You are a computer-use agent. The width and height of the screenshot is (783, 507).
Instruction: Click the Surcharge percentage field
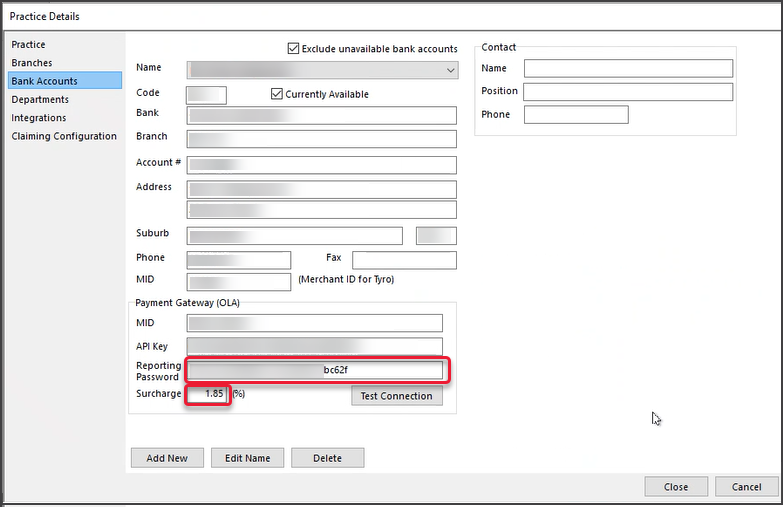[207, 394]
